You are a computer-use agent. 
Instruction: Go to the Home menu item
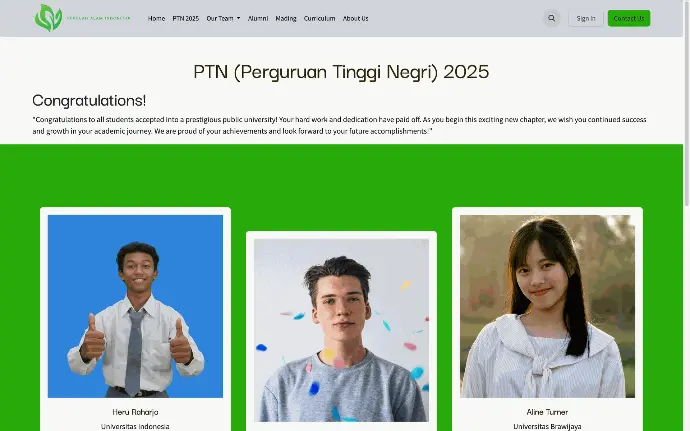coord(156,18)
